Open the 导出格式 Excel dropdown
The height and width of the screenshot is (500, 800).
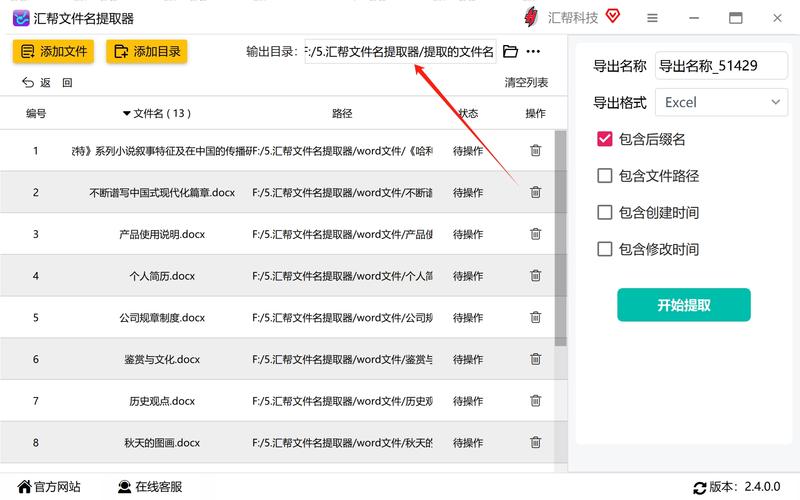(x=721, y=102)
